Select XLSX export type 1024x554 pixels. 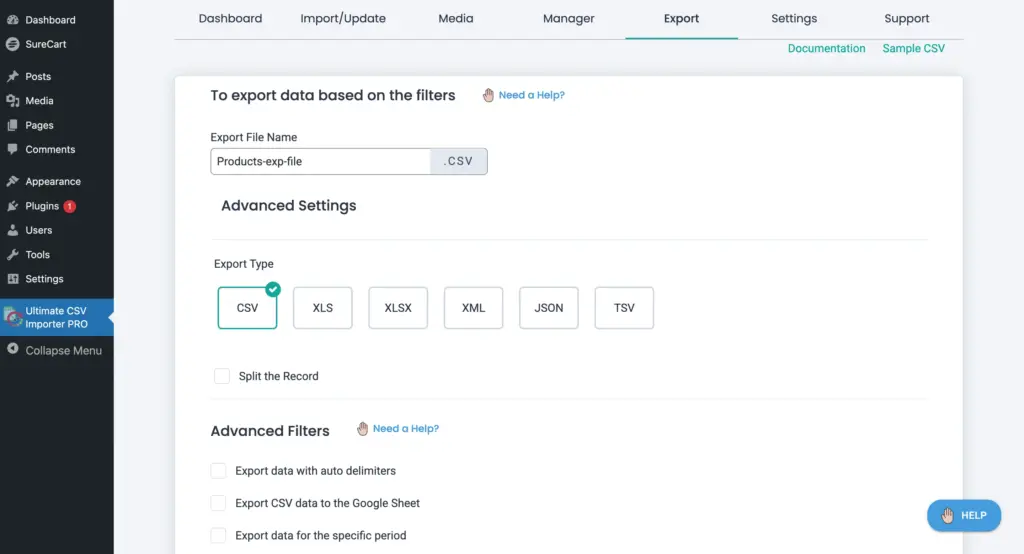398,308
